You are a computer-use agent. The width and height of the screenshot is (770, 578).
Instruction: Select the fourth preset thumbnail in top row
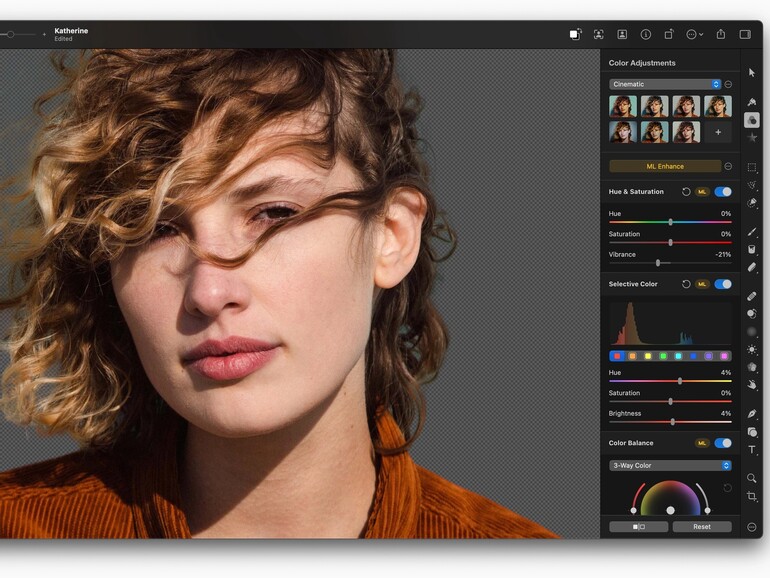(718, 106)
